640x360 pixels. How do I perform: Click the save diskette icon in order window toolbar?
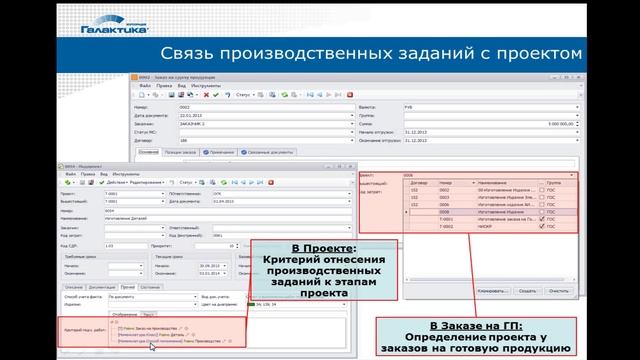pos(171,95)
